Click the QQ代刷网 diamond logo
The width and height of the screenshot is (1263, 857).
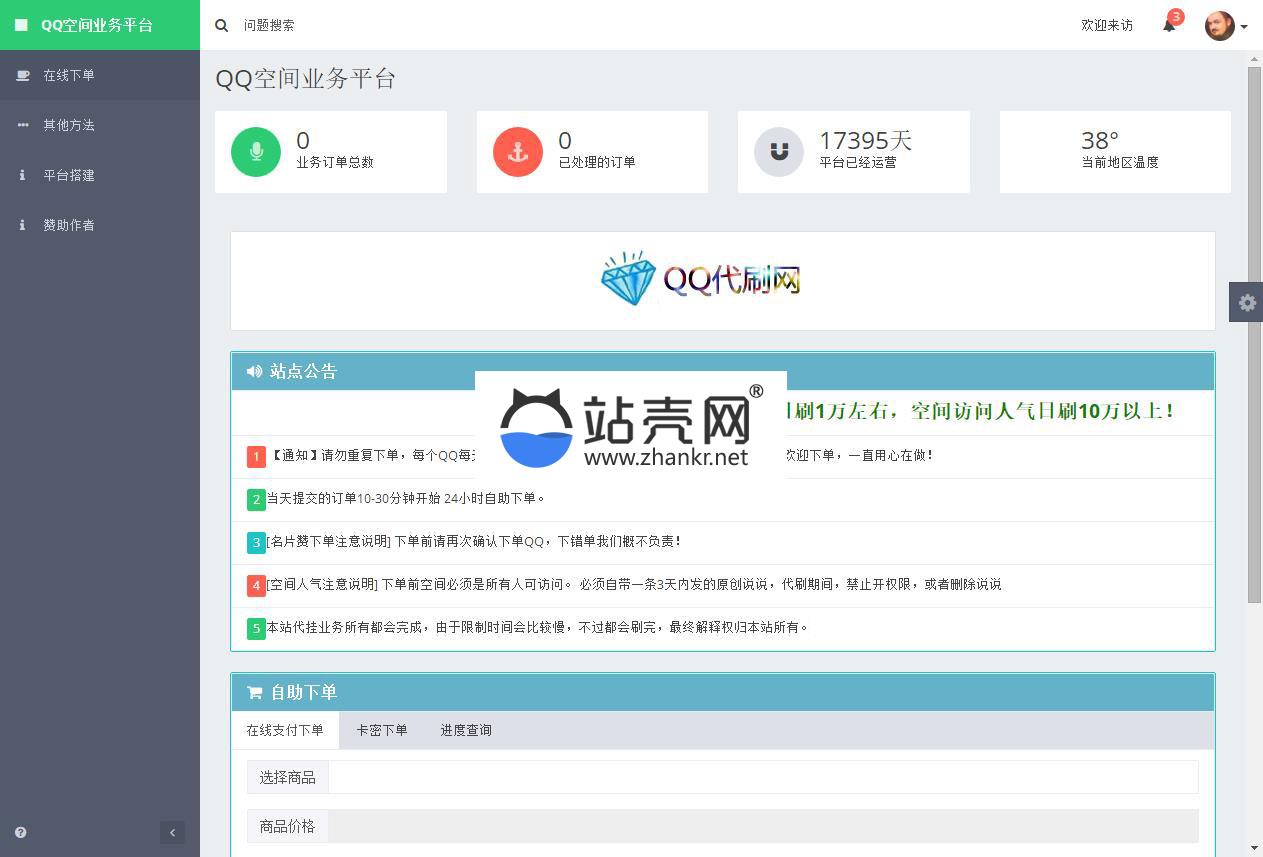tap(700, 279)
